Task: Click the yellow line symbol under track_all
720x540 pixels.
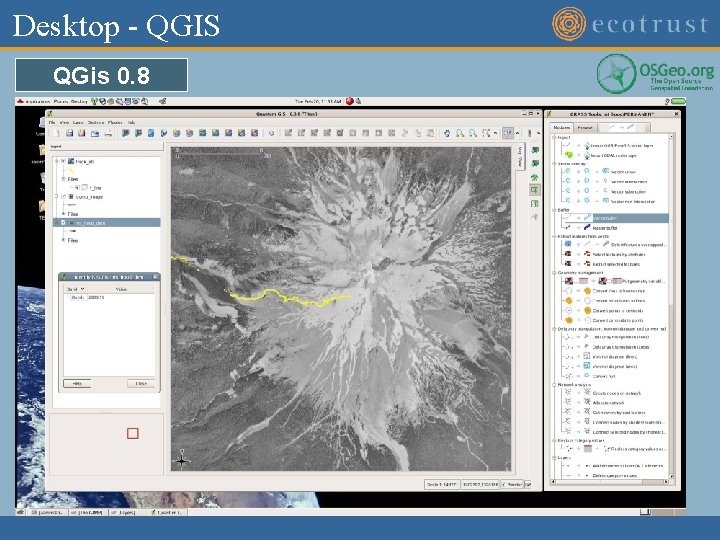Action: (x=71, y=170)
